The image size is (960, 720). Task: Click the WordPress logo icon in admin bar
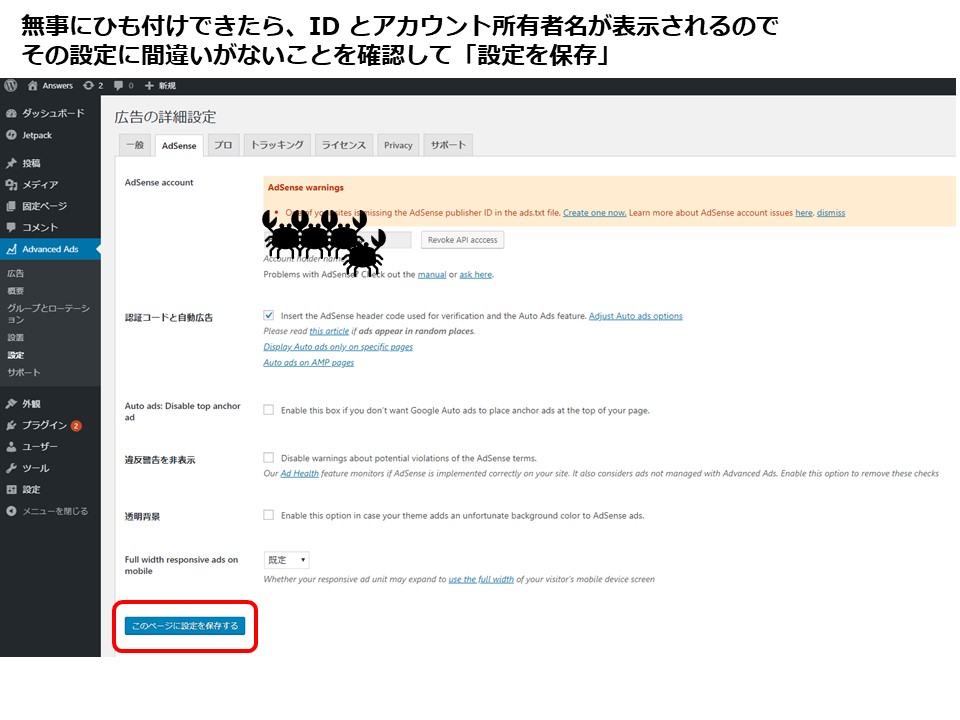(x=10, y=86)
